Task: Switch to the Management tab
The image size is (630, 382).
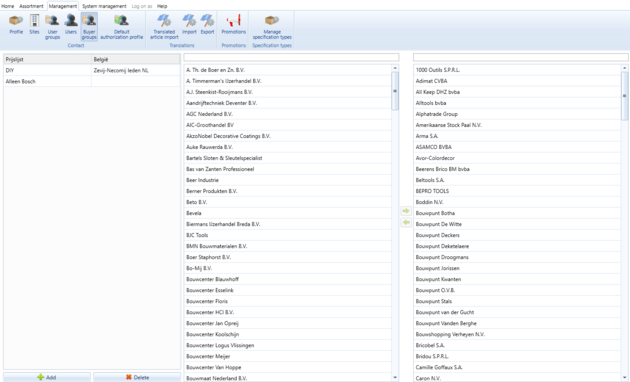Action: 63,6
